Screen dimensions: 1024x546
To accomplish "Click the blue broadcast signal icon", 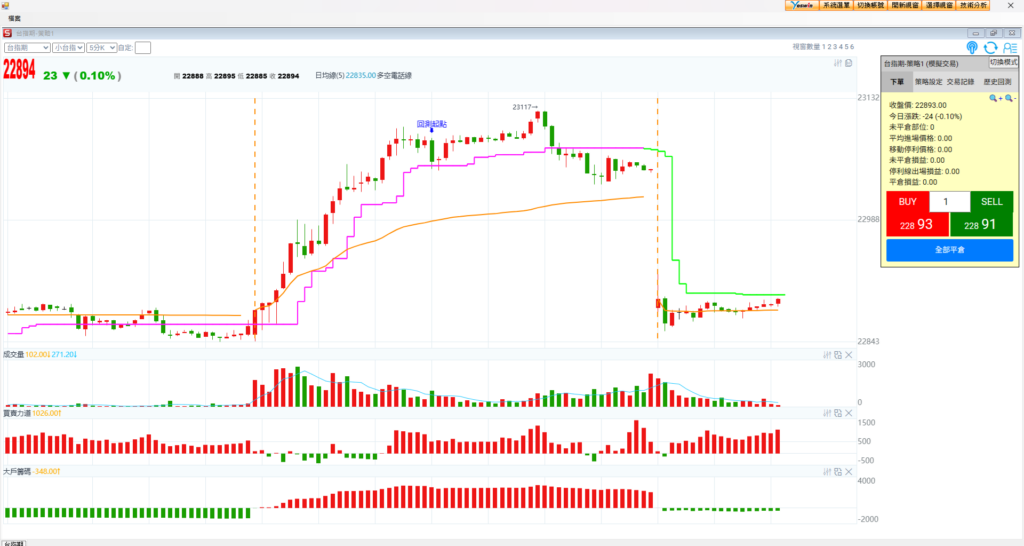I will coord(972,48).
